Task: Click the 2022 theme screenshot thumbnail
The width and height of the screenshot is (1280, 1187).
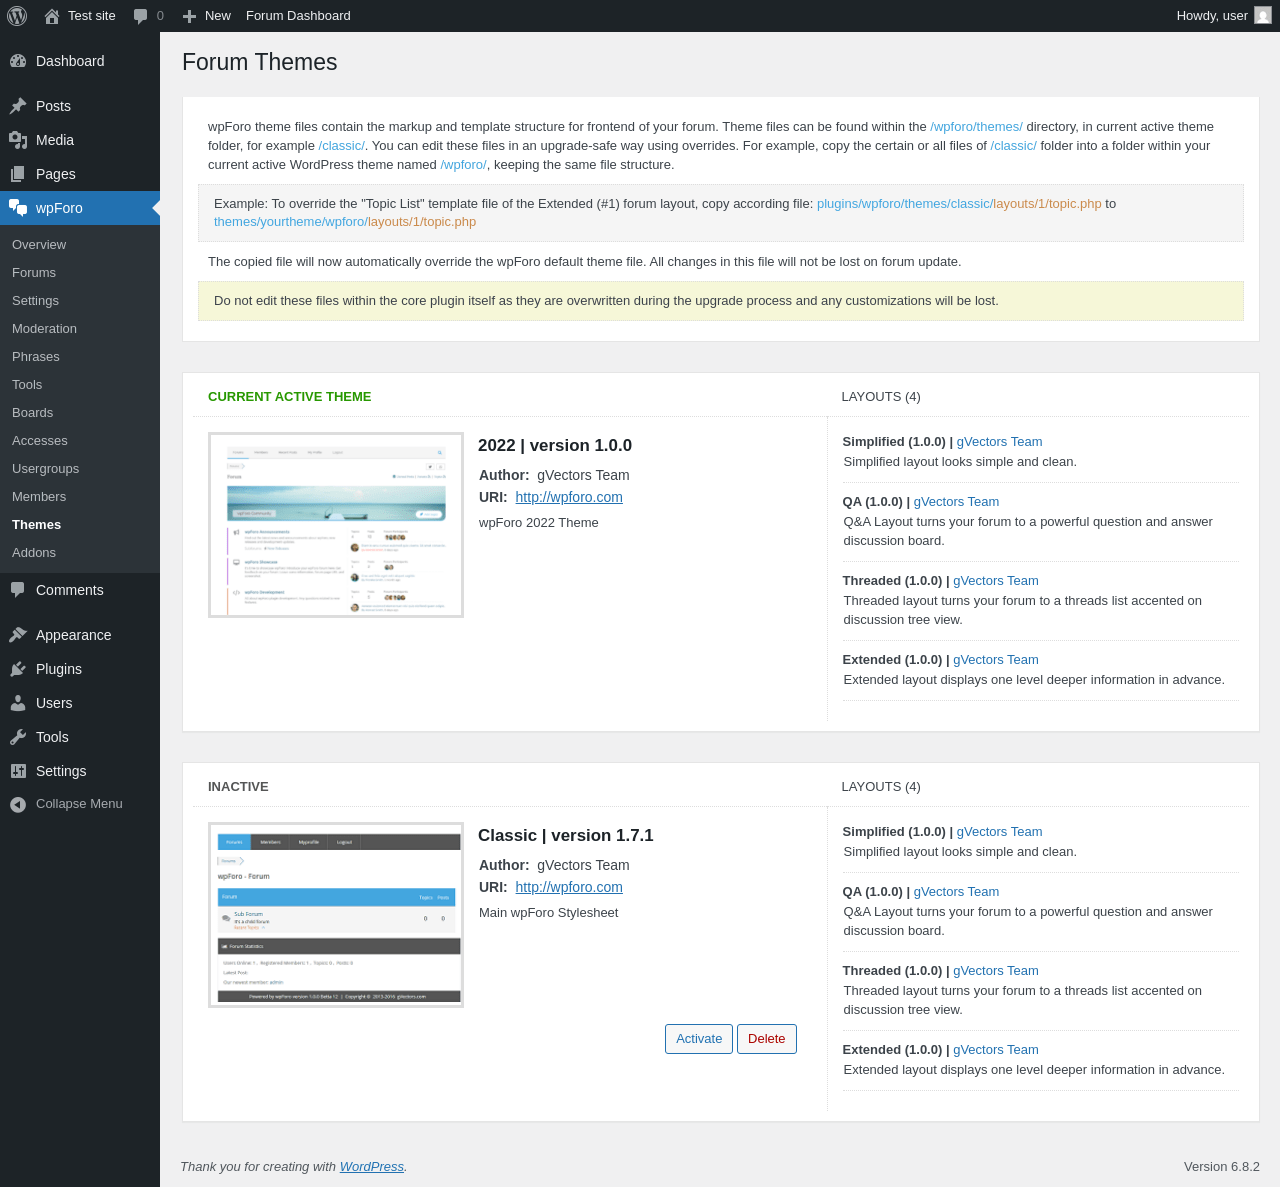Action: tap(336, 525)
